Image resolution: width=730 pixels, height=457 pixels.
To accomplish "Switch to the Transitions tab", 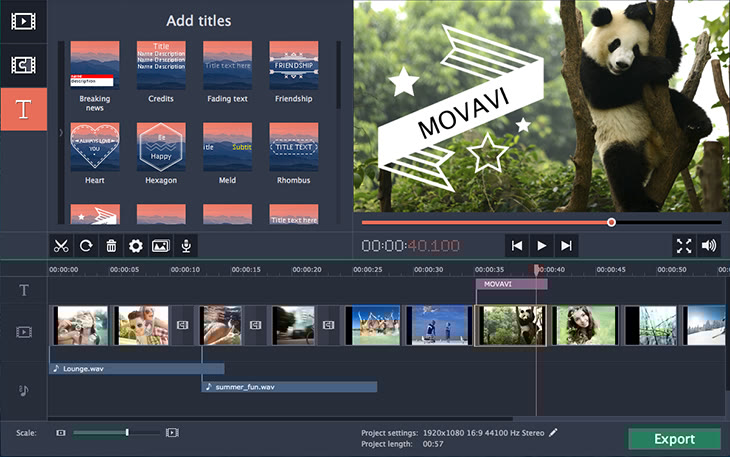I will click(x=24, y=64).
